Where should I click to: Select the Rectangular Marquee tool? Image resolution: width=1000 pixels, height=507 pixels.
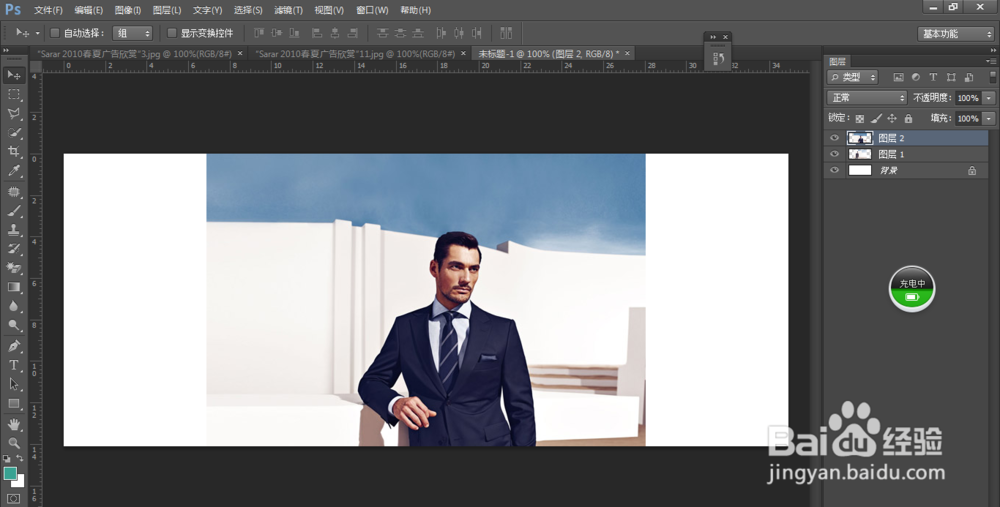[x=13, y=94]
